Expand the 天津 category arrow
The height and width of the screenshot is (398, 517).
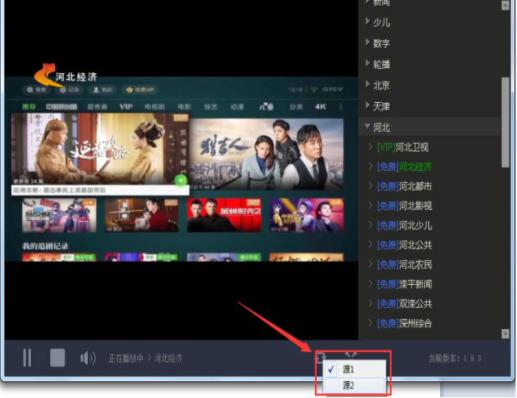[367, 105]
